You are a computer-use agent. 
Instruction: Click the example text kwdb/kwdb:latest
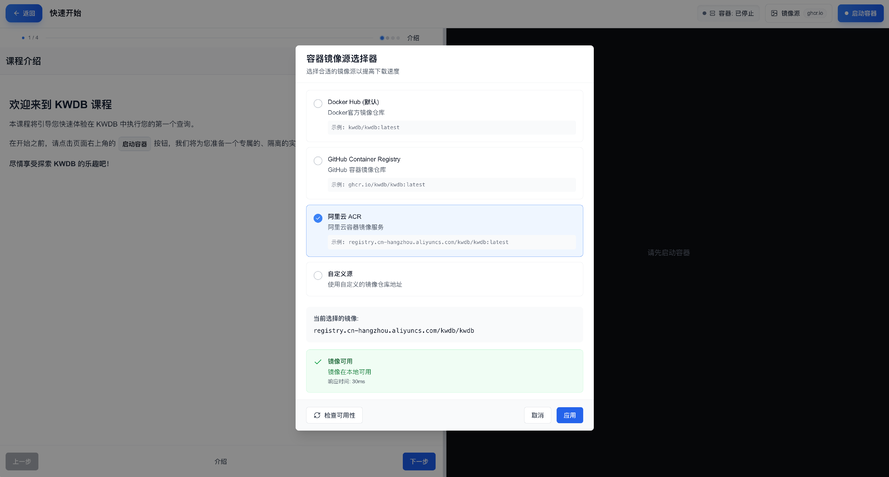tap(374, 128)
